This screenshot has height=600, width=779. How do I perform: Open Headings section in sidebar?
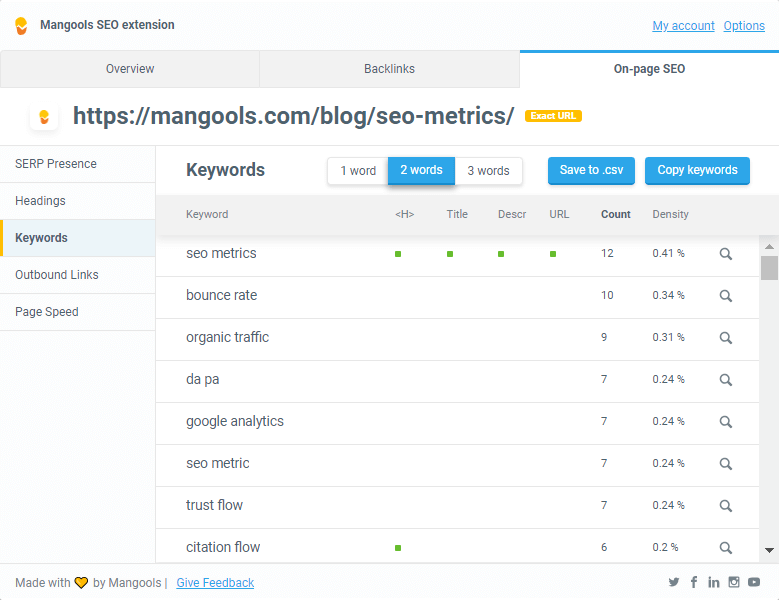[78, 201]
